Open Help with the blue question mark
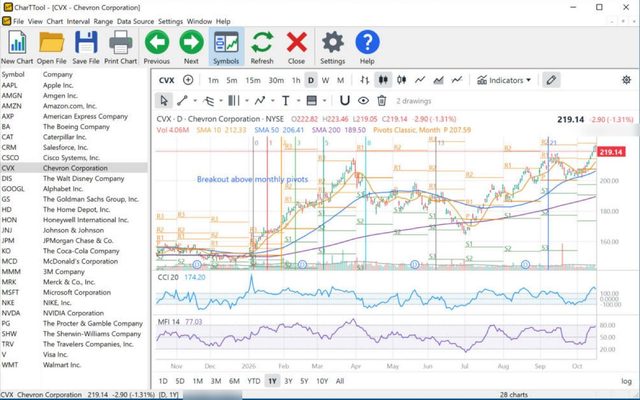 click(367, 47)
